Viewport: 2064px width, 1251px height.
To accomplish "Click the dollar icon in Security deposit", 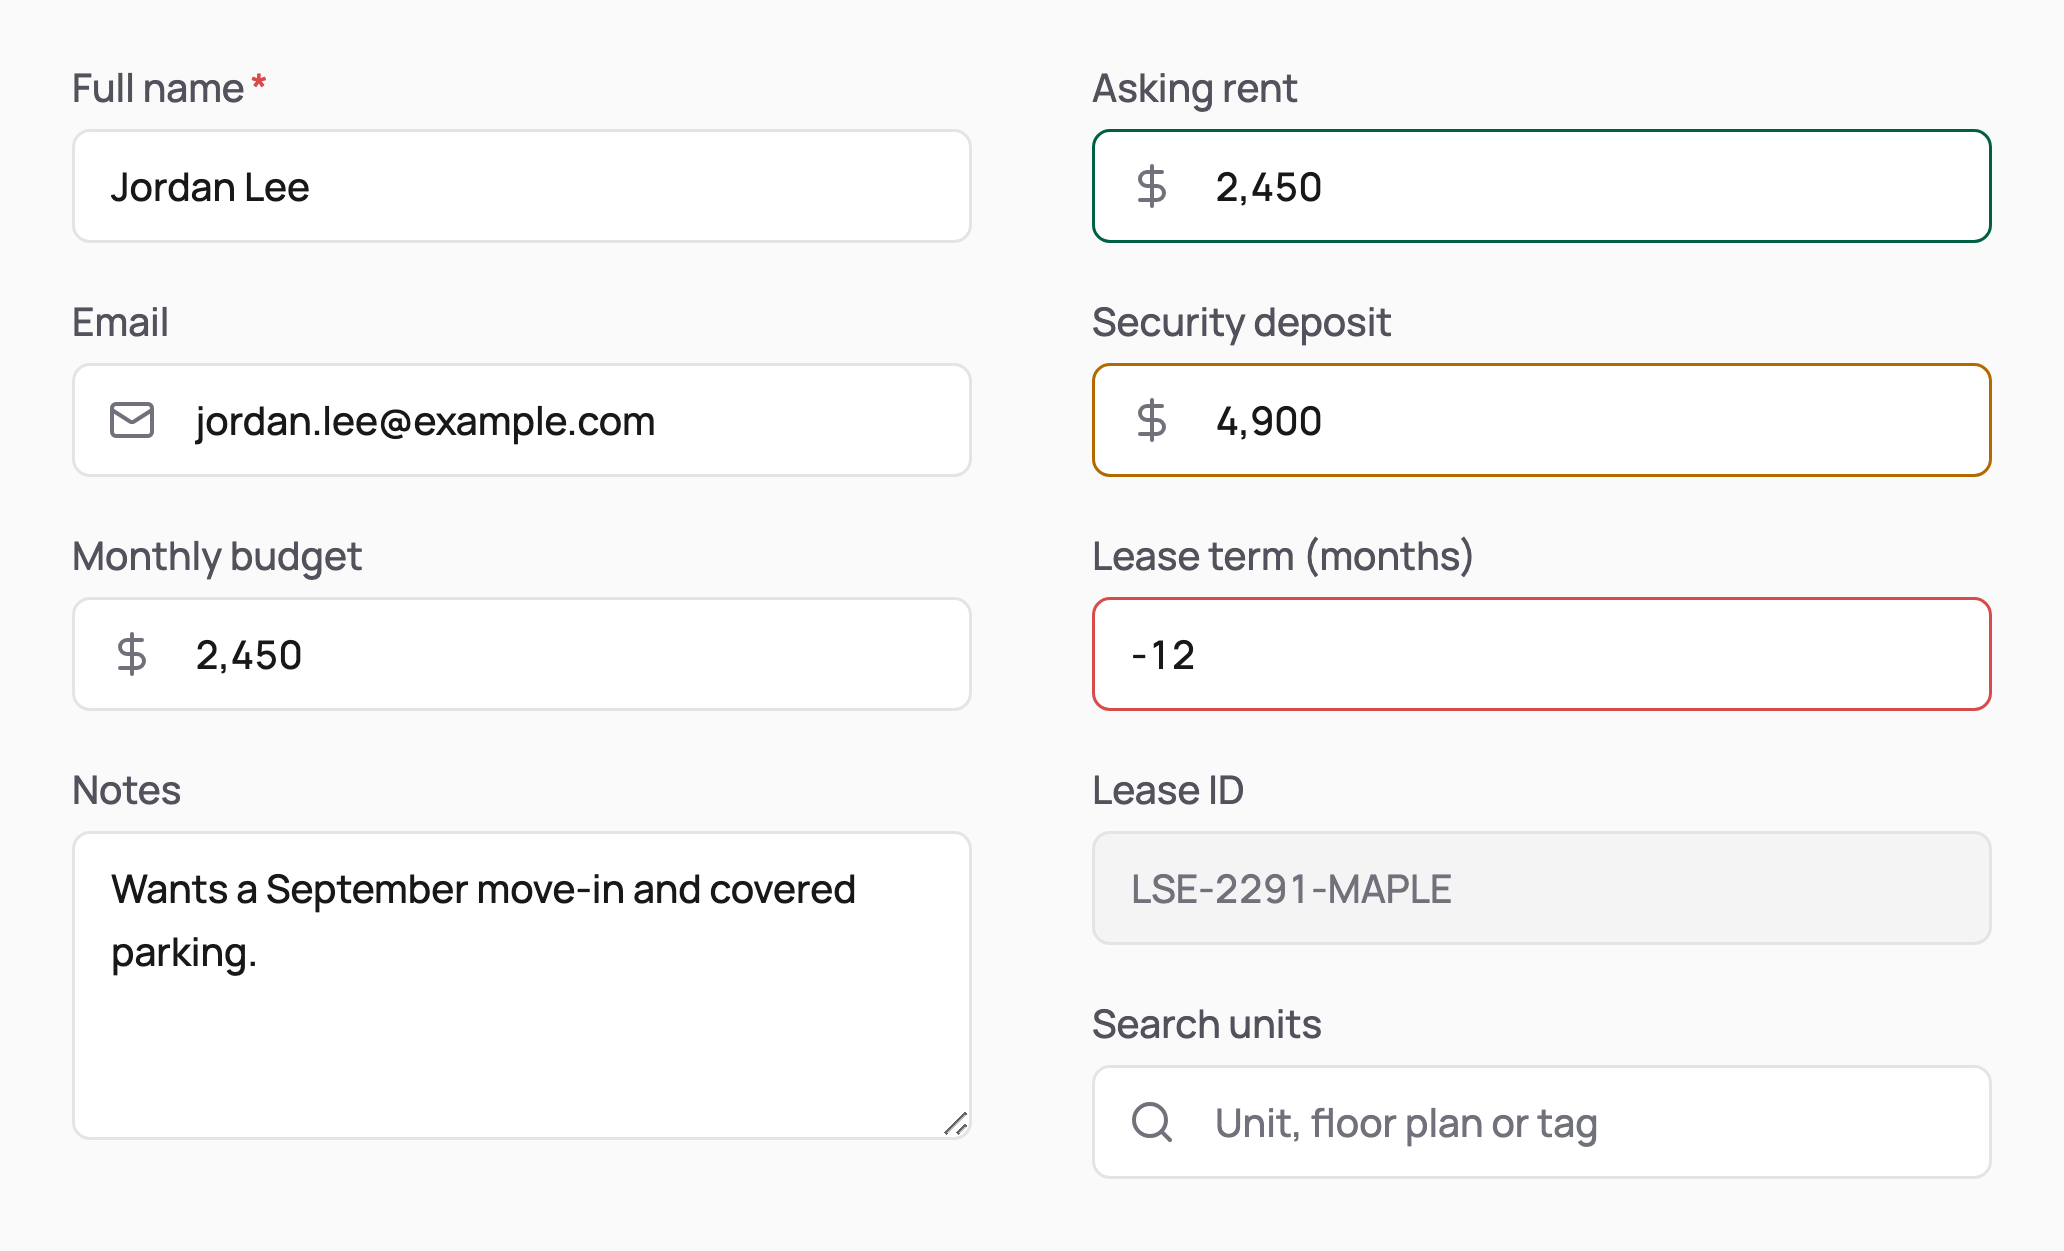I will point(1152,421).
